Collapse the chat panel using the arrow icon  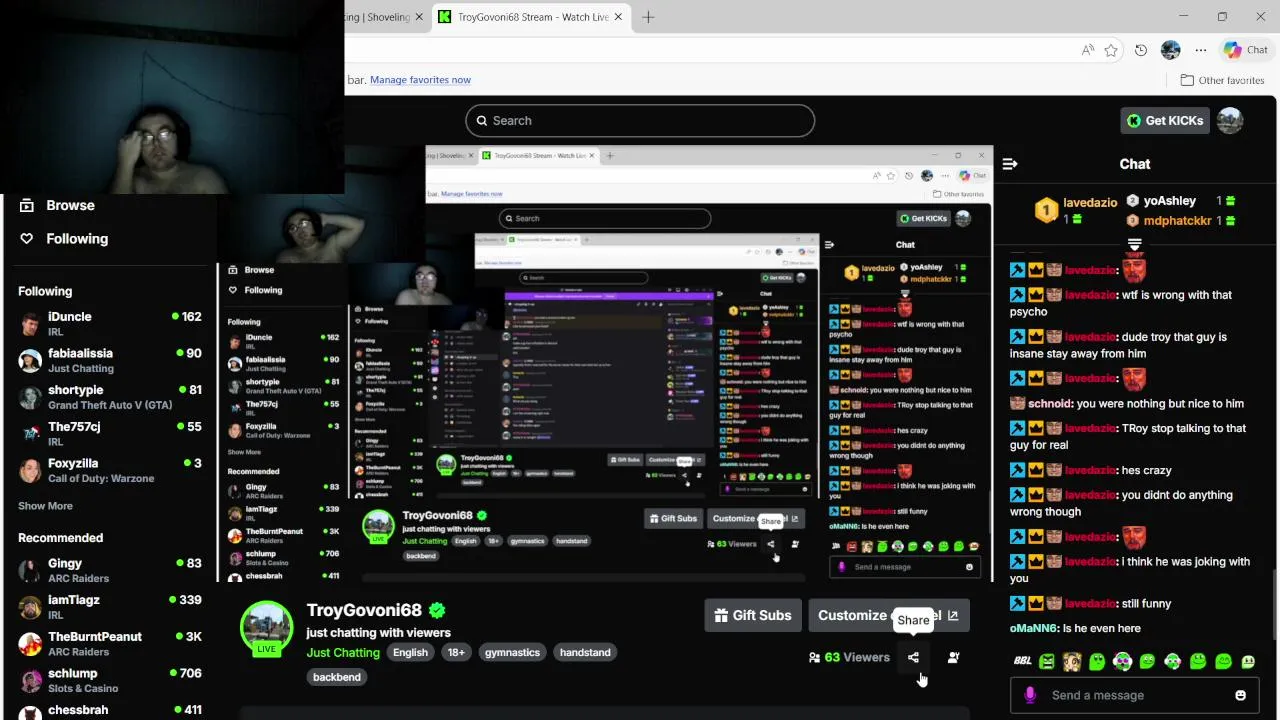[1010, 164]
